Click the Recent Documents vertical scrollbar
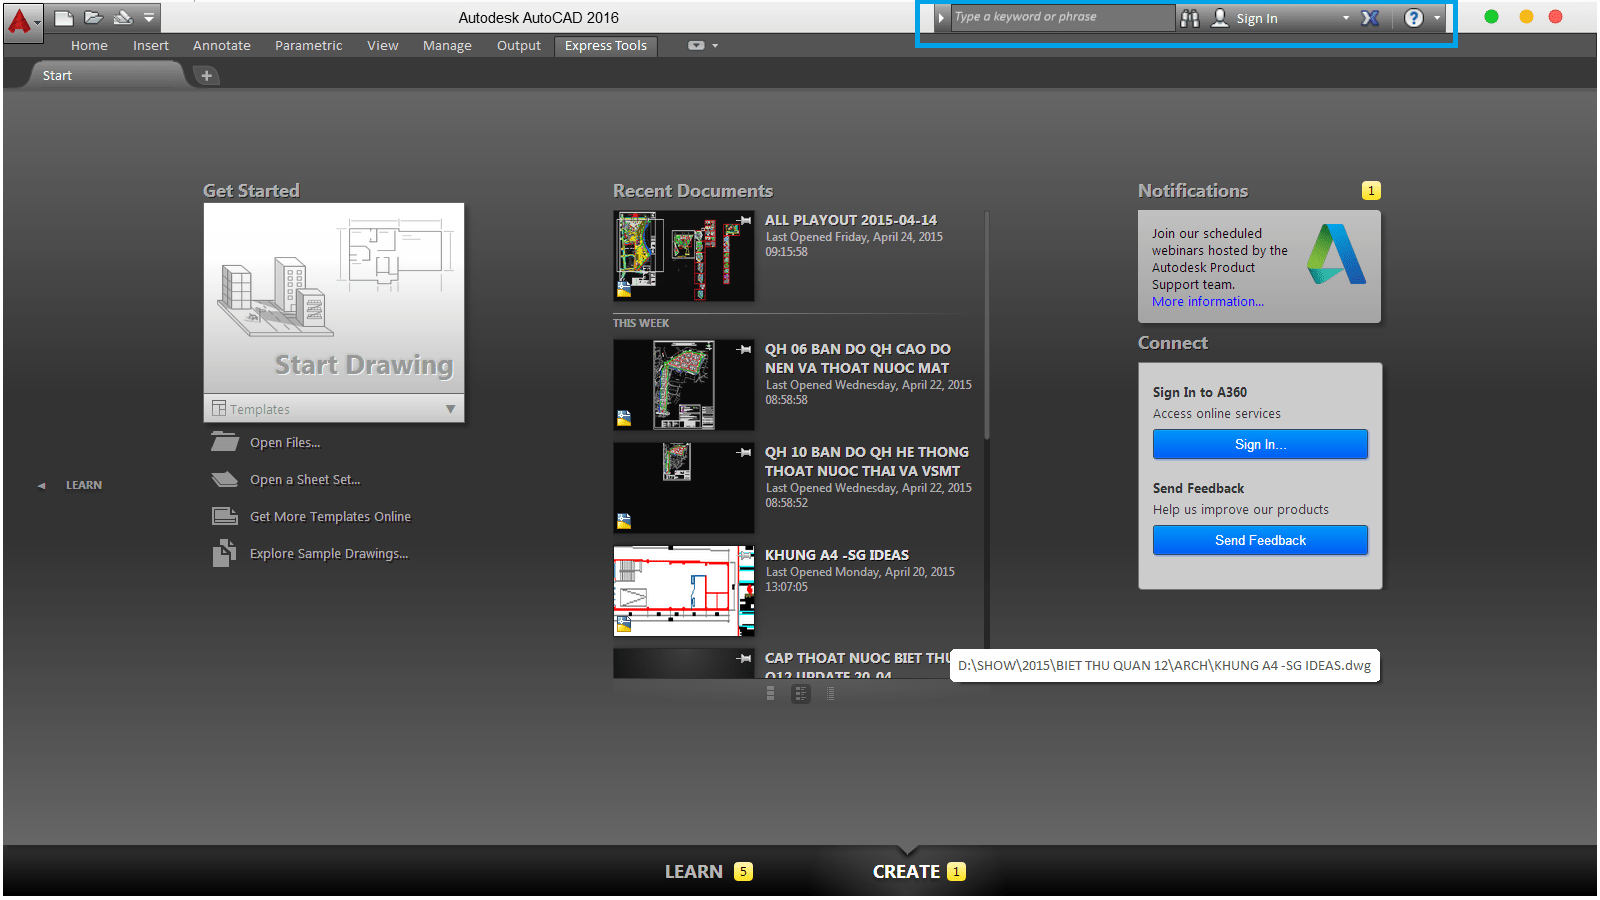Image resolution: width=1600 pixels, height=900 pixels. click(987, 325)
